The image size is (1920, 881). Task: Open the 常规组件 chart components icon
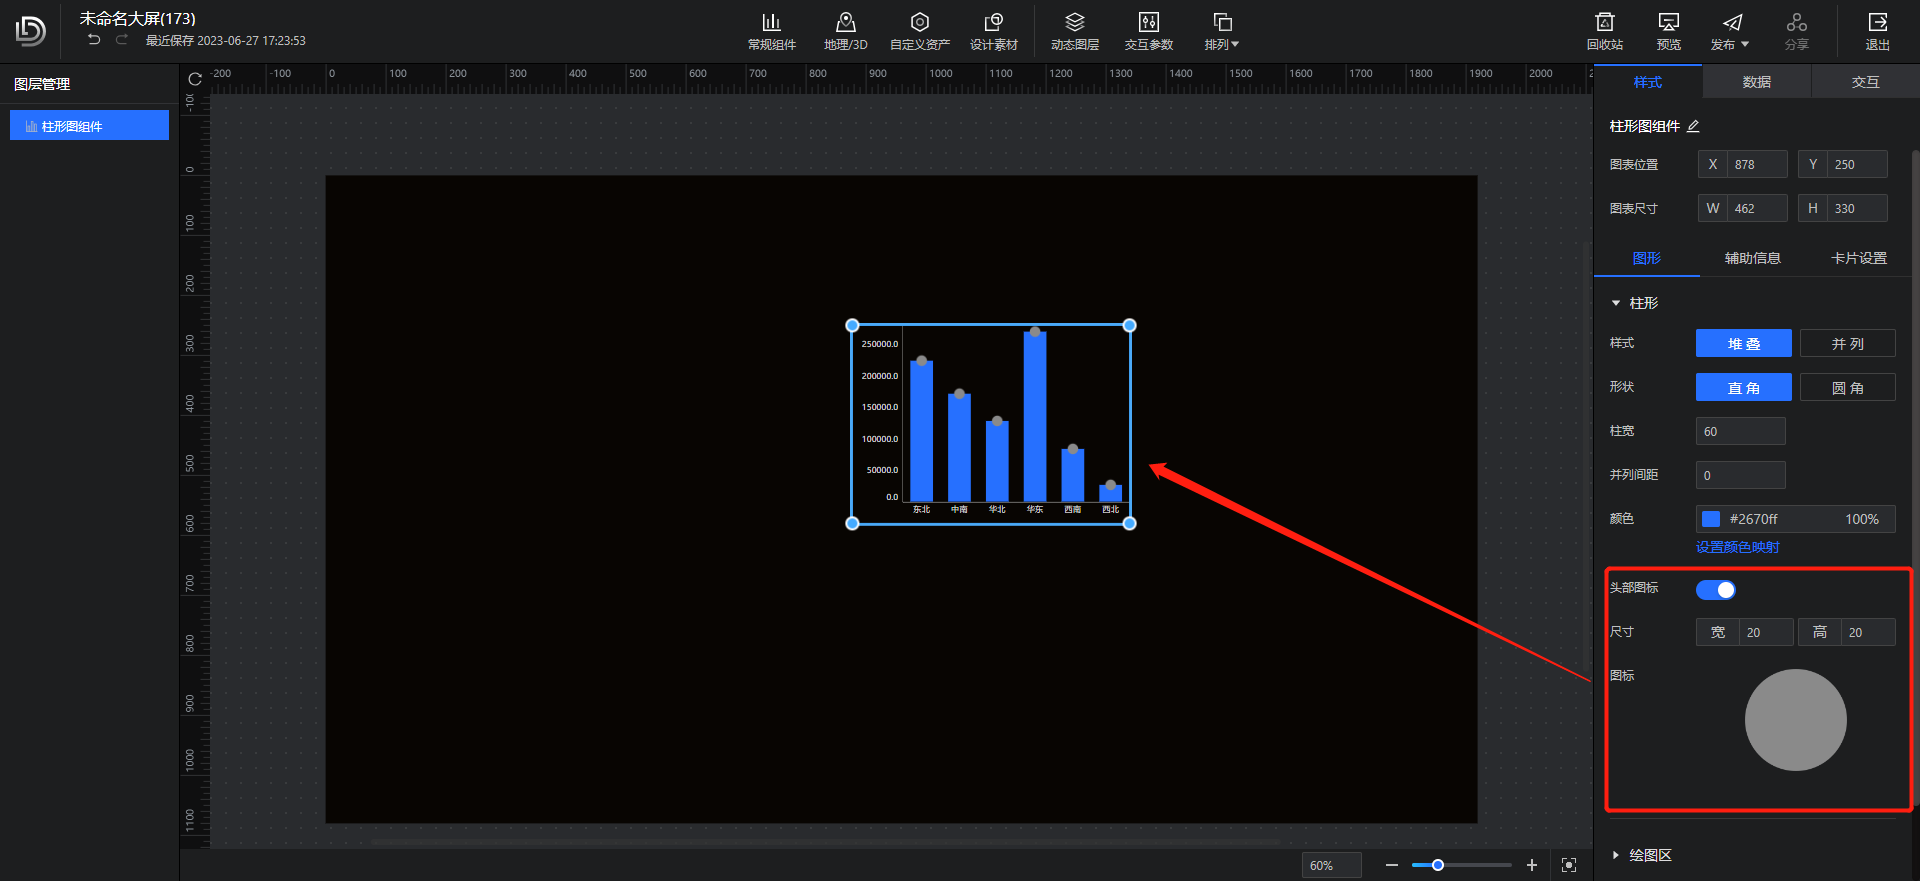[x=771, y=23]
